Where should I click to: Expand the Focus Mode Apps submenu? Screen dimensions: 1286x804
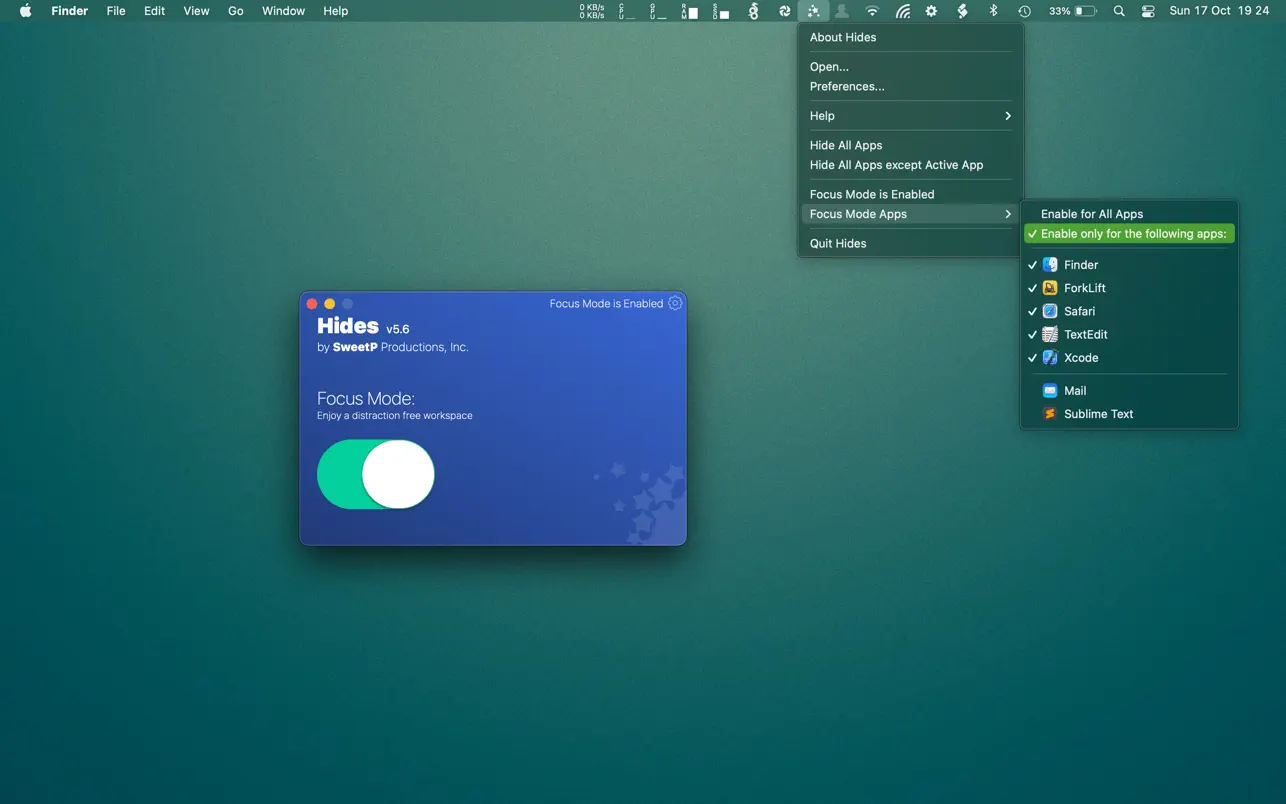click(909, 214)
